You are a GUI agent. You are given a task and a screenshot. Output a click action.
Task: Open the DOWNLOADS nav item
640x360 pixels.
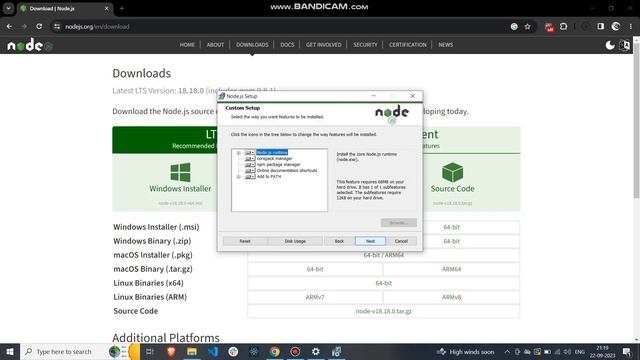(x=252, y=45)
